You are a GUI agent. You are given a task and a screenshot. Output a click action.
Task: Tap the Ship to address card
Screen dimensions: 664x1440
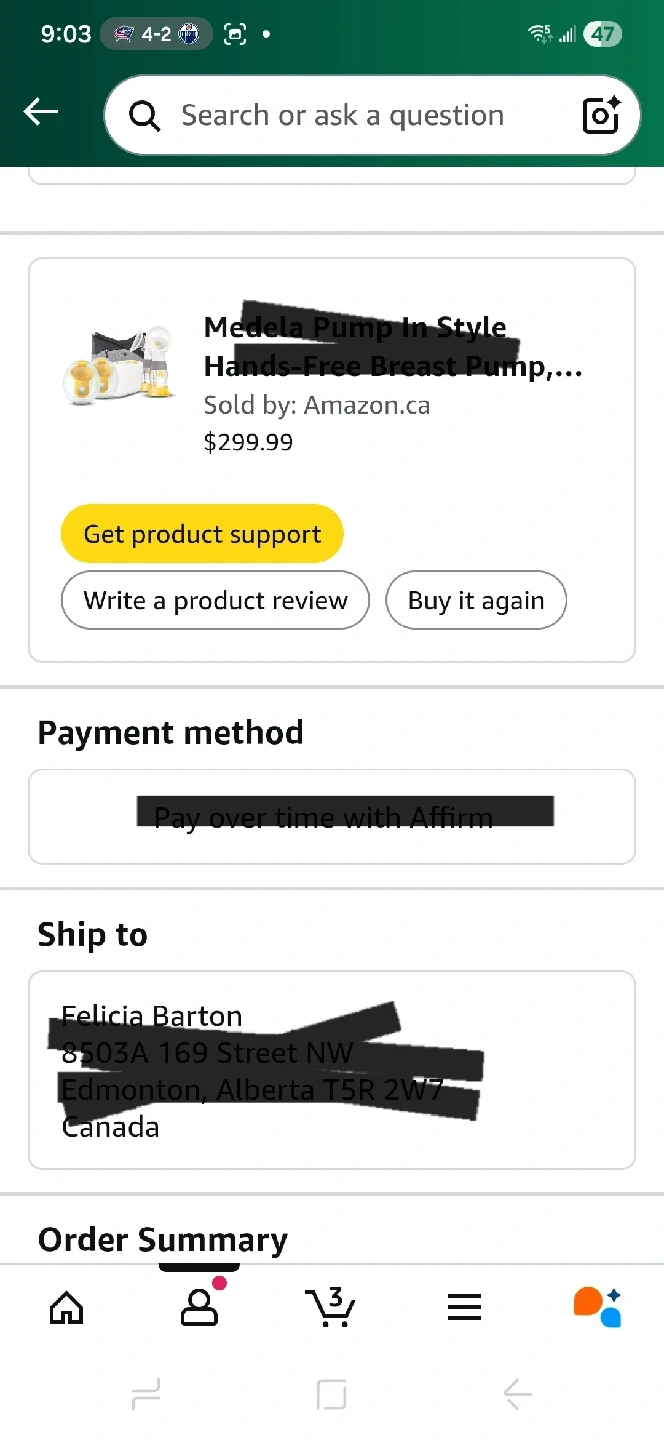332,1070
